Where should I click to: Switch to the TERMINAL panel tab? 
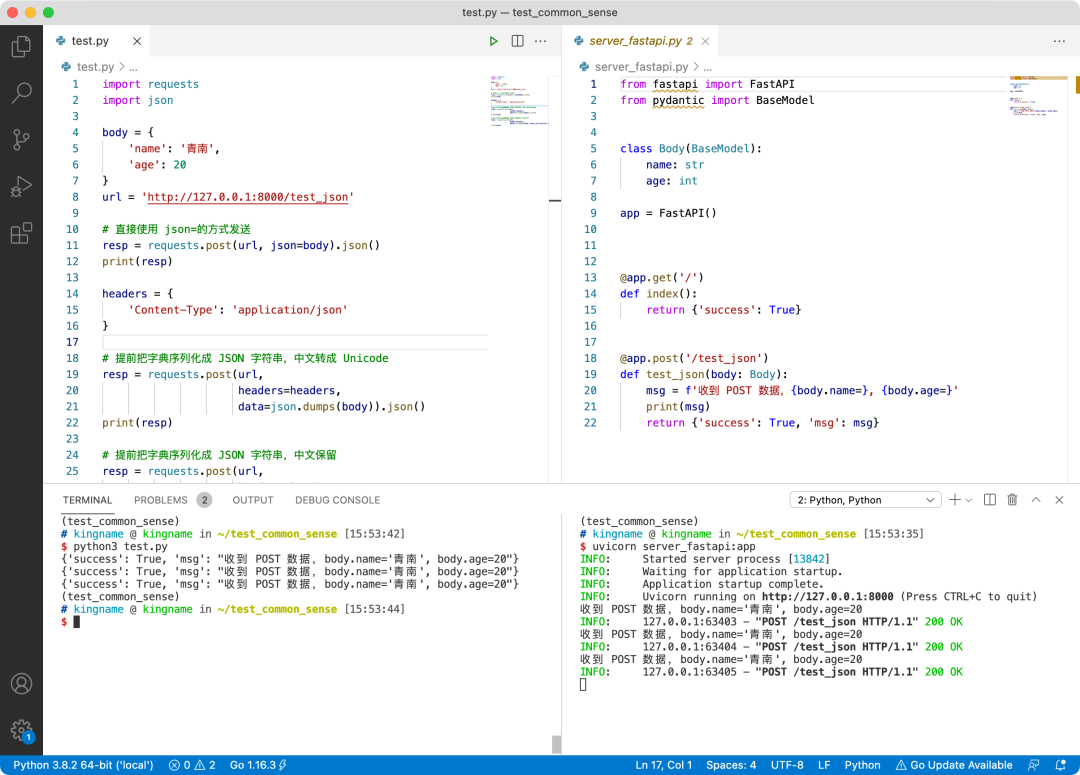click(87, 500)
